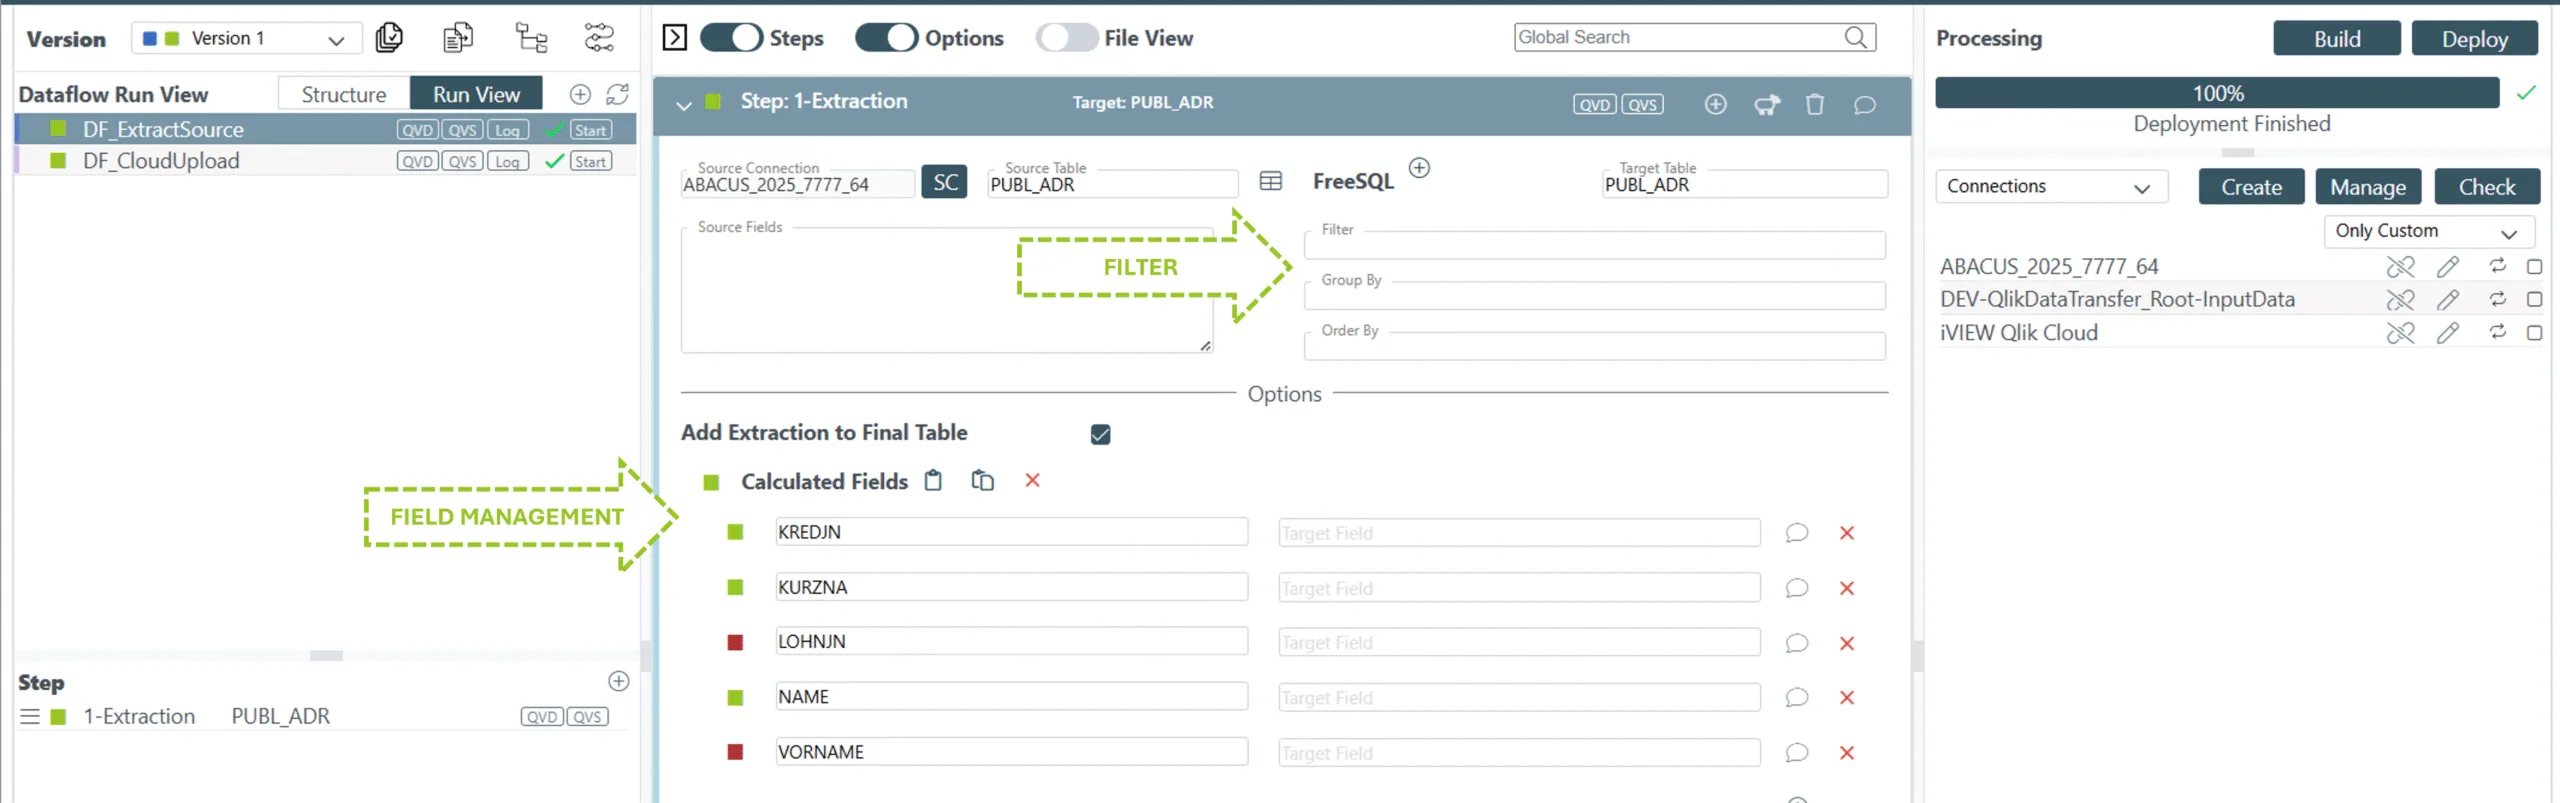Collapse the Step 1-Extraction header chevron
This screenshot has width=2560, height=803.
(x=684, y=104)
